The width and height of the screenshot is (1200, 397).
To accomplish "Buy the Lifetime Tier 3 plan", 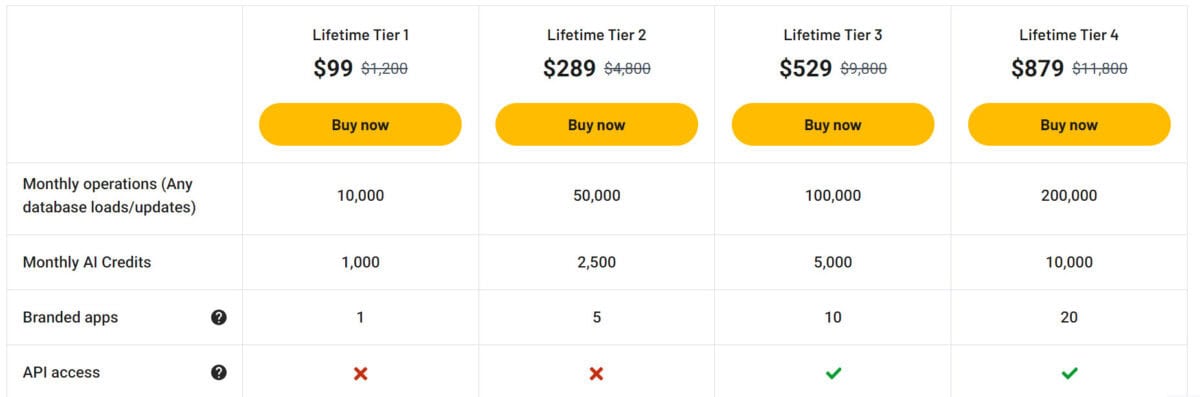I will tap(833, 125).
